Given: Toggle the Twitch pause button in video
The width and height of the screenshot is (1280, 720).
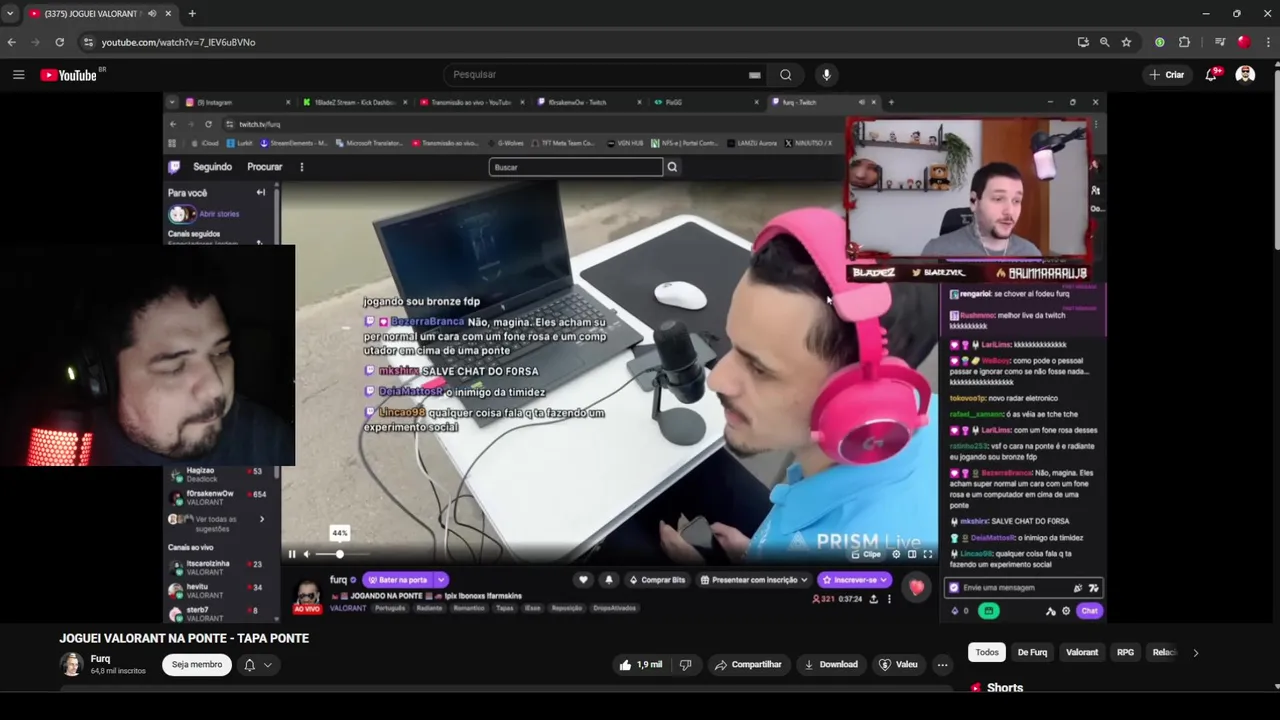Looking at the screenshot, I should tap(292, 554).
